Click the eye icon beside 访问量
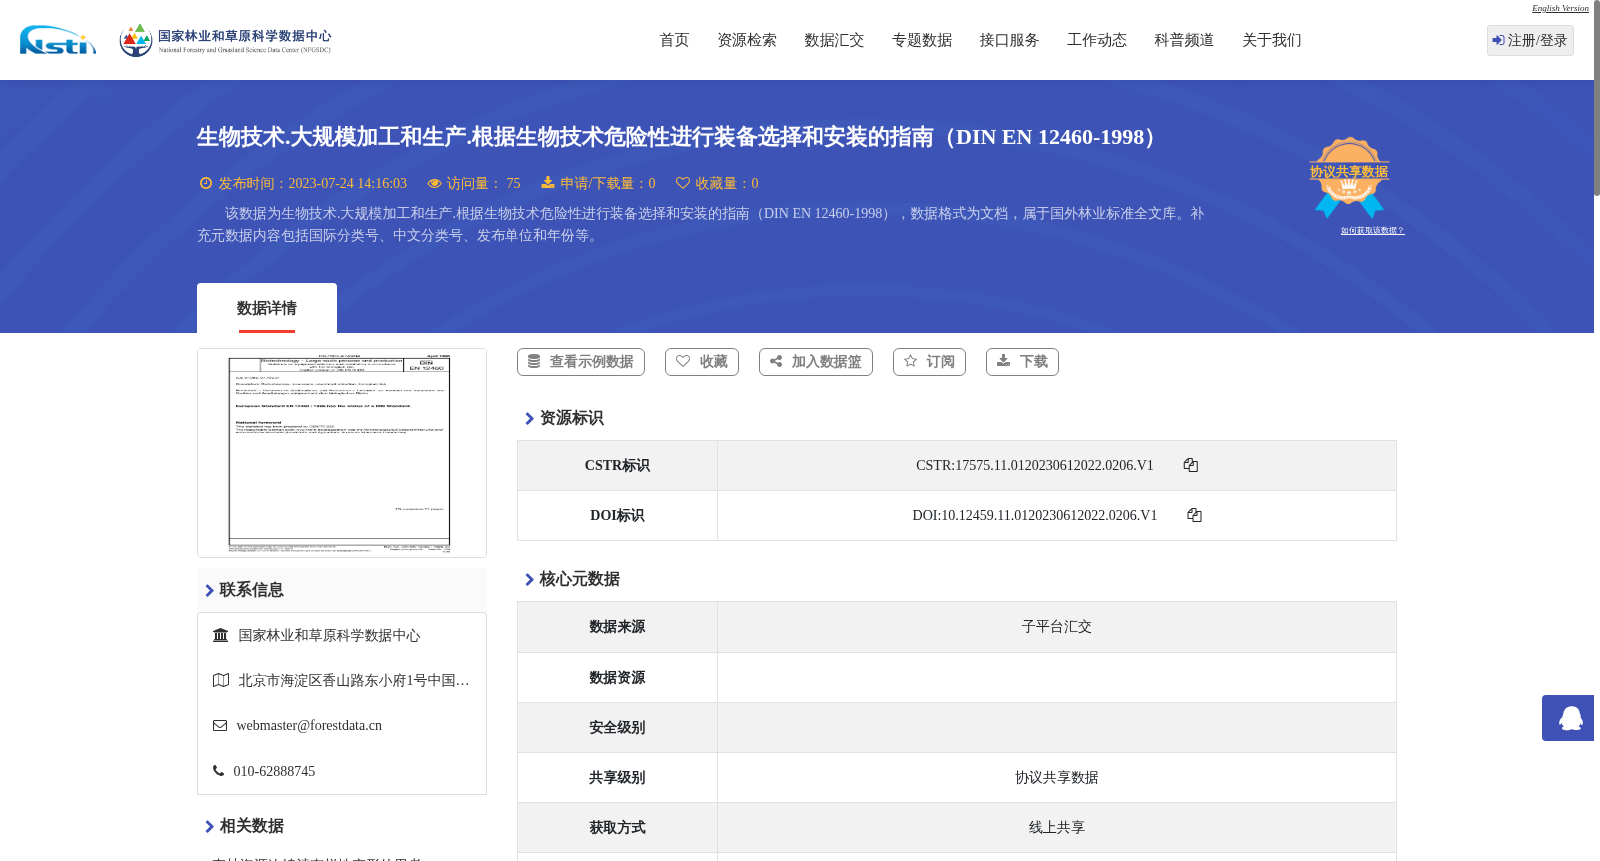This screenshot has height=861, width=1600. point(434,183)
